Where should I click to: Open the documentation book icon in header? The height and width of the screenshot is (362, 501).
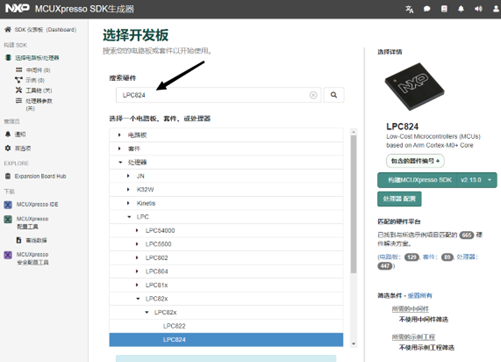click(444, 9)
